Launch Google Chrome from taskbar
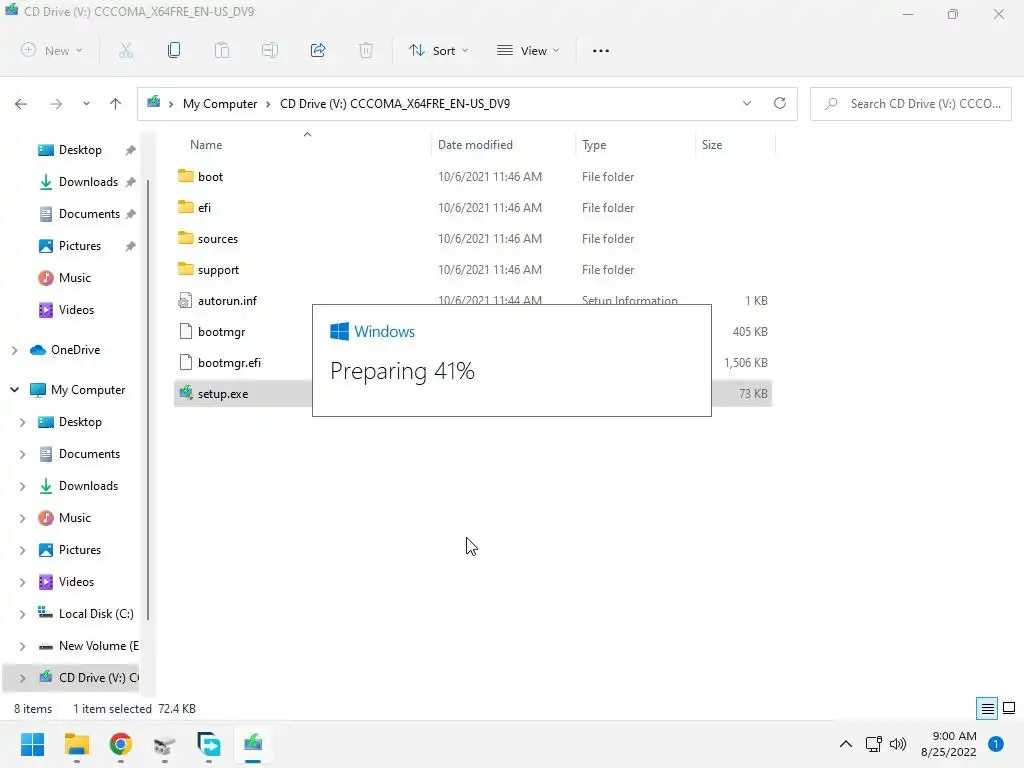The image size is (1024, 768). pos(120,744)
